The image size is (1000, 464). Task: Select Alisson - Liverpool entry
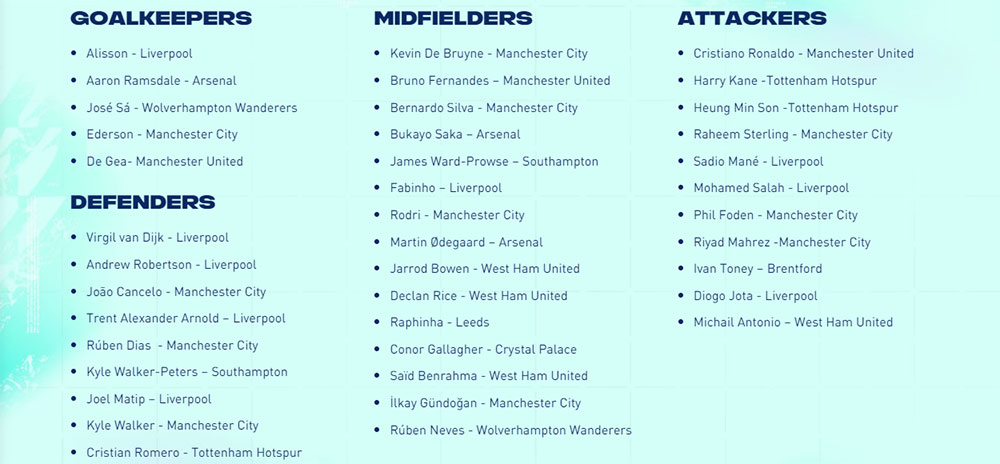pyautogui.click(x=140, y=54)
